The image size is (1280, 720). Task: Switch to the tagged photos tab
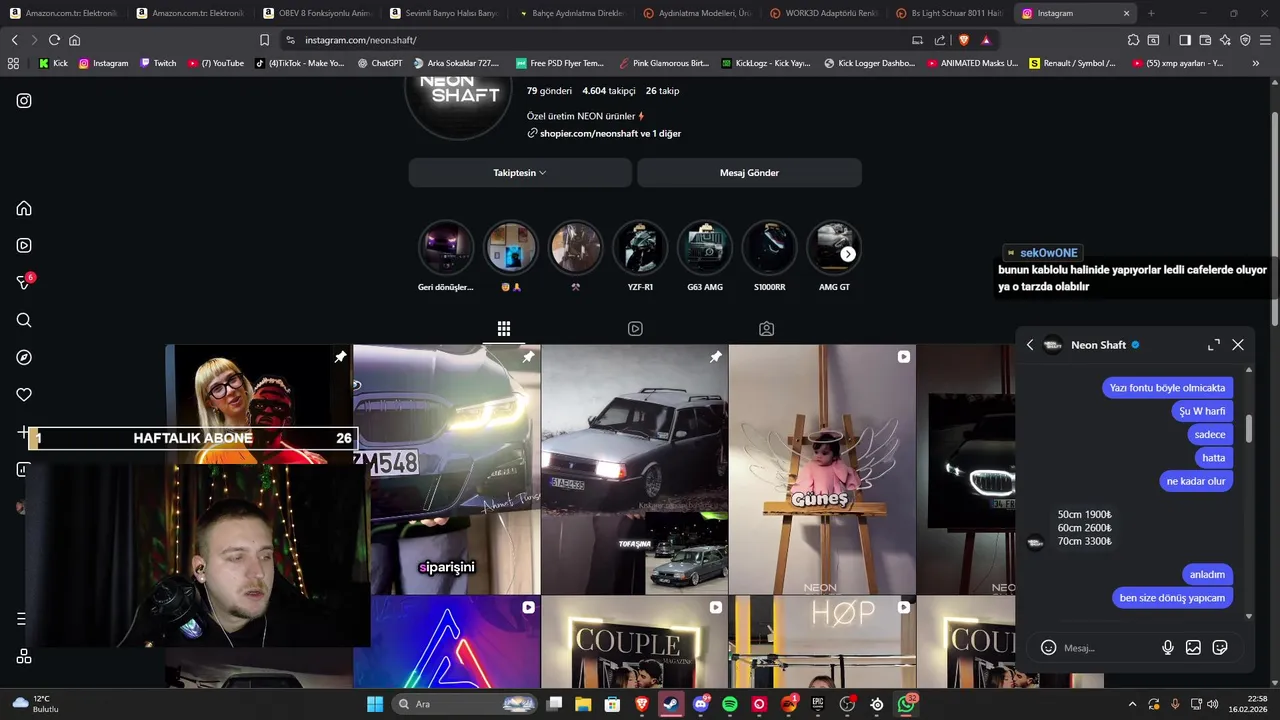tap(766, 329)
